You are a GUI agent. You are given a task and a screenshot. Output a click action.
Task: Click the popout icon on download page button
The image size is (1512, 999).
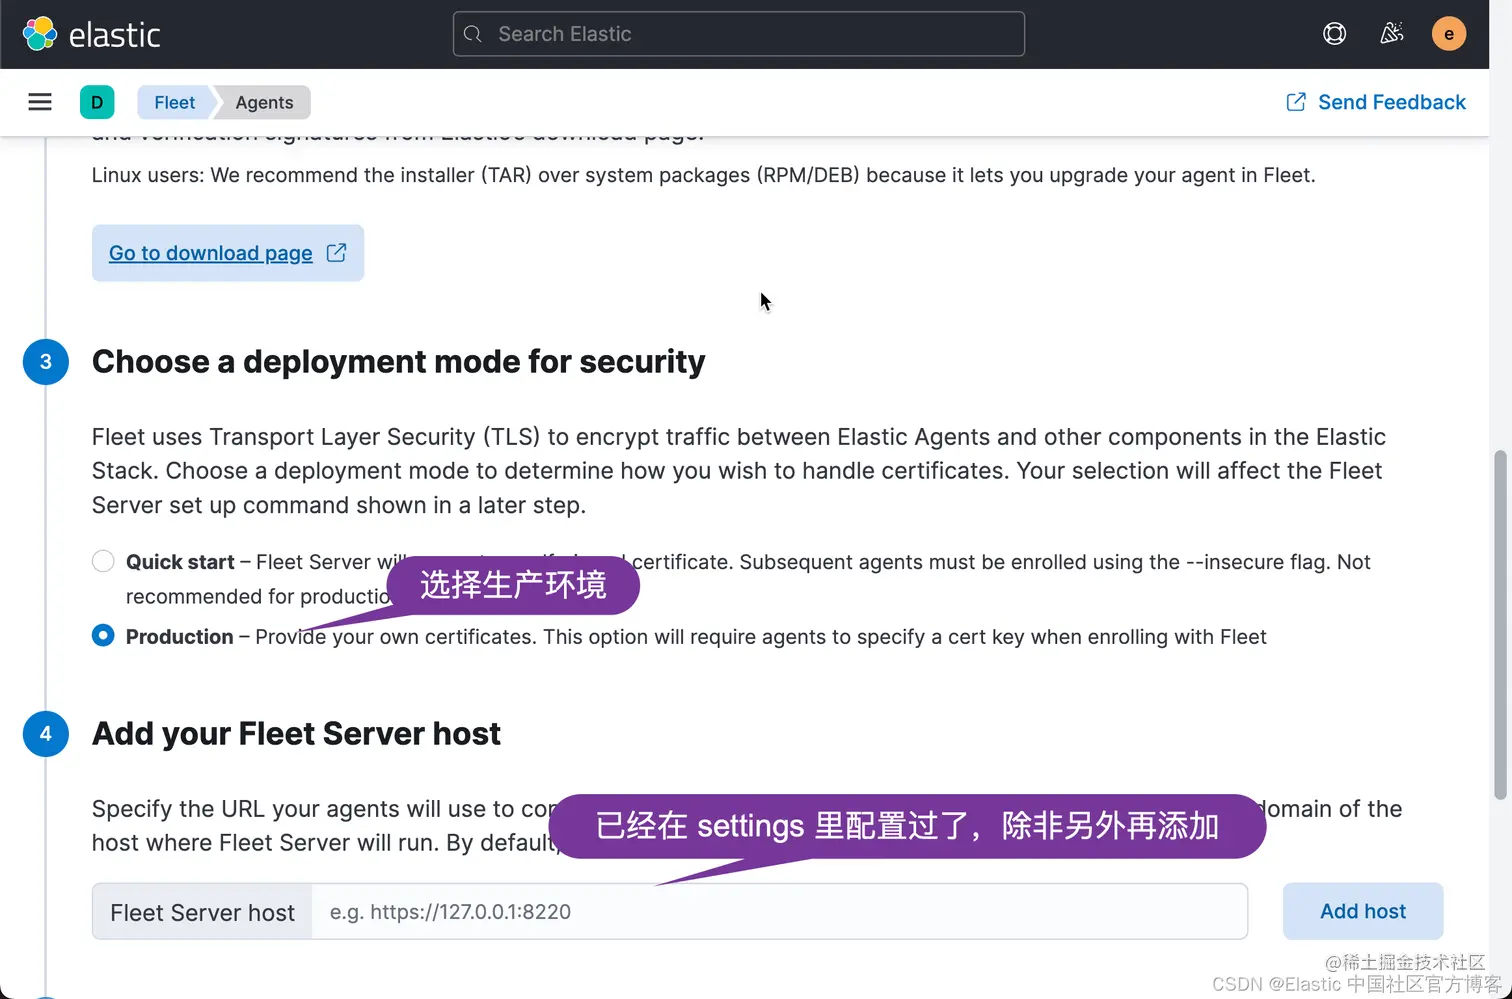(337, 253)
